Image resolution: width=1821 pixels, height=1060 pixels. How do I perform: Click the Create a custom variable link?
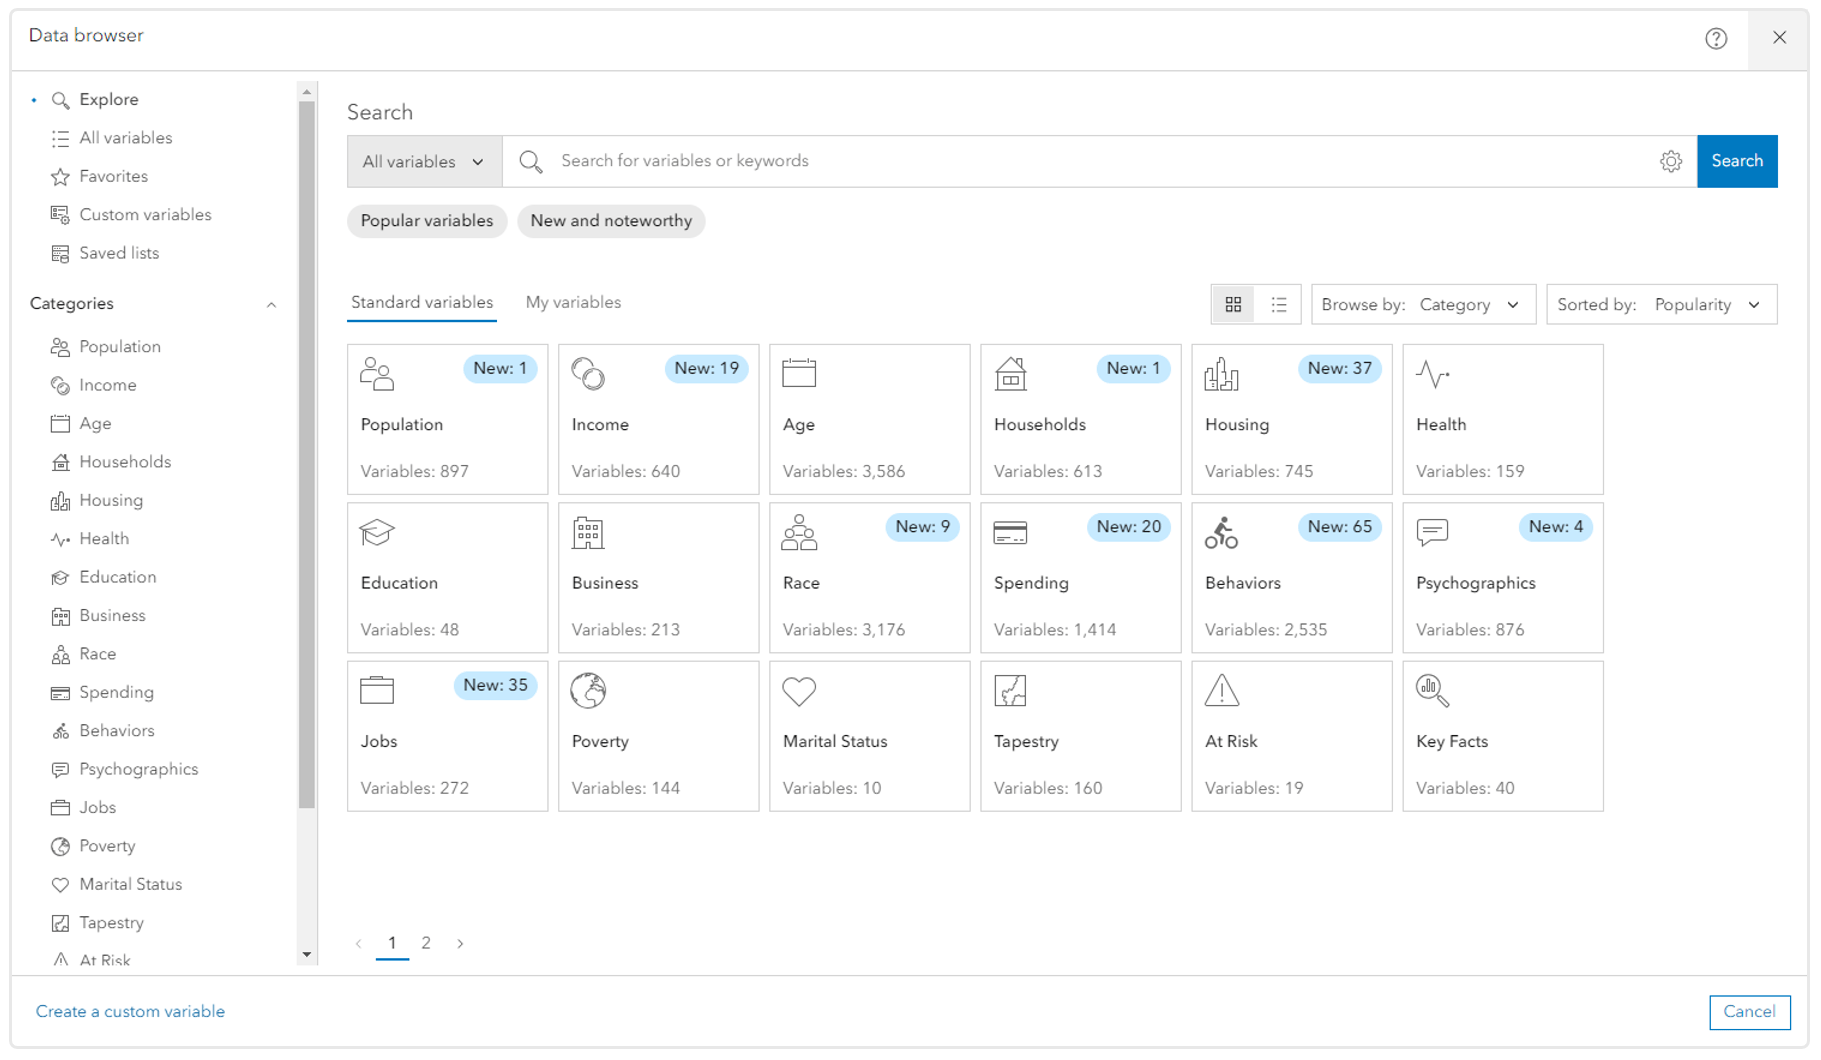coord(129,1011)
